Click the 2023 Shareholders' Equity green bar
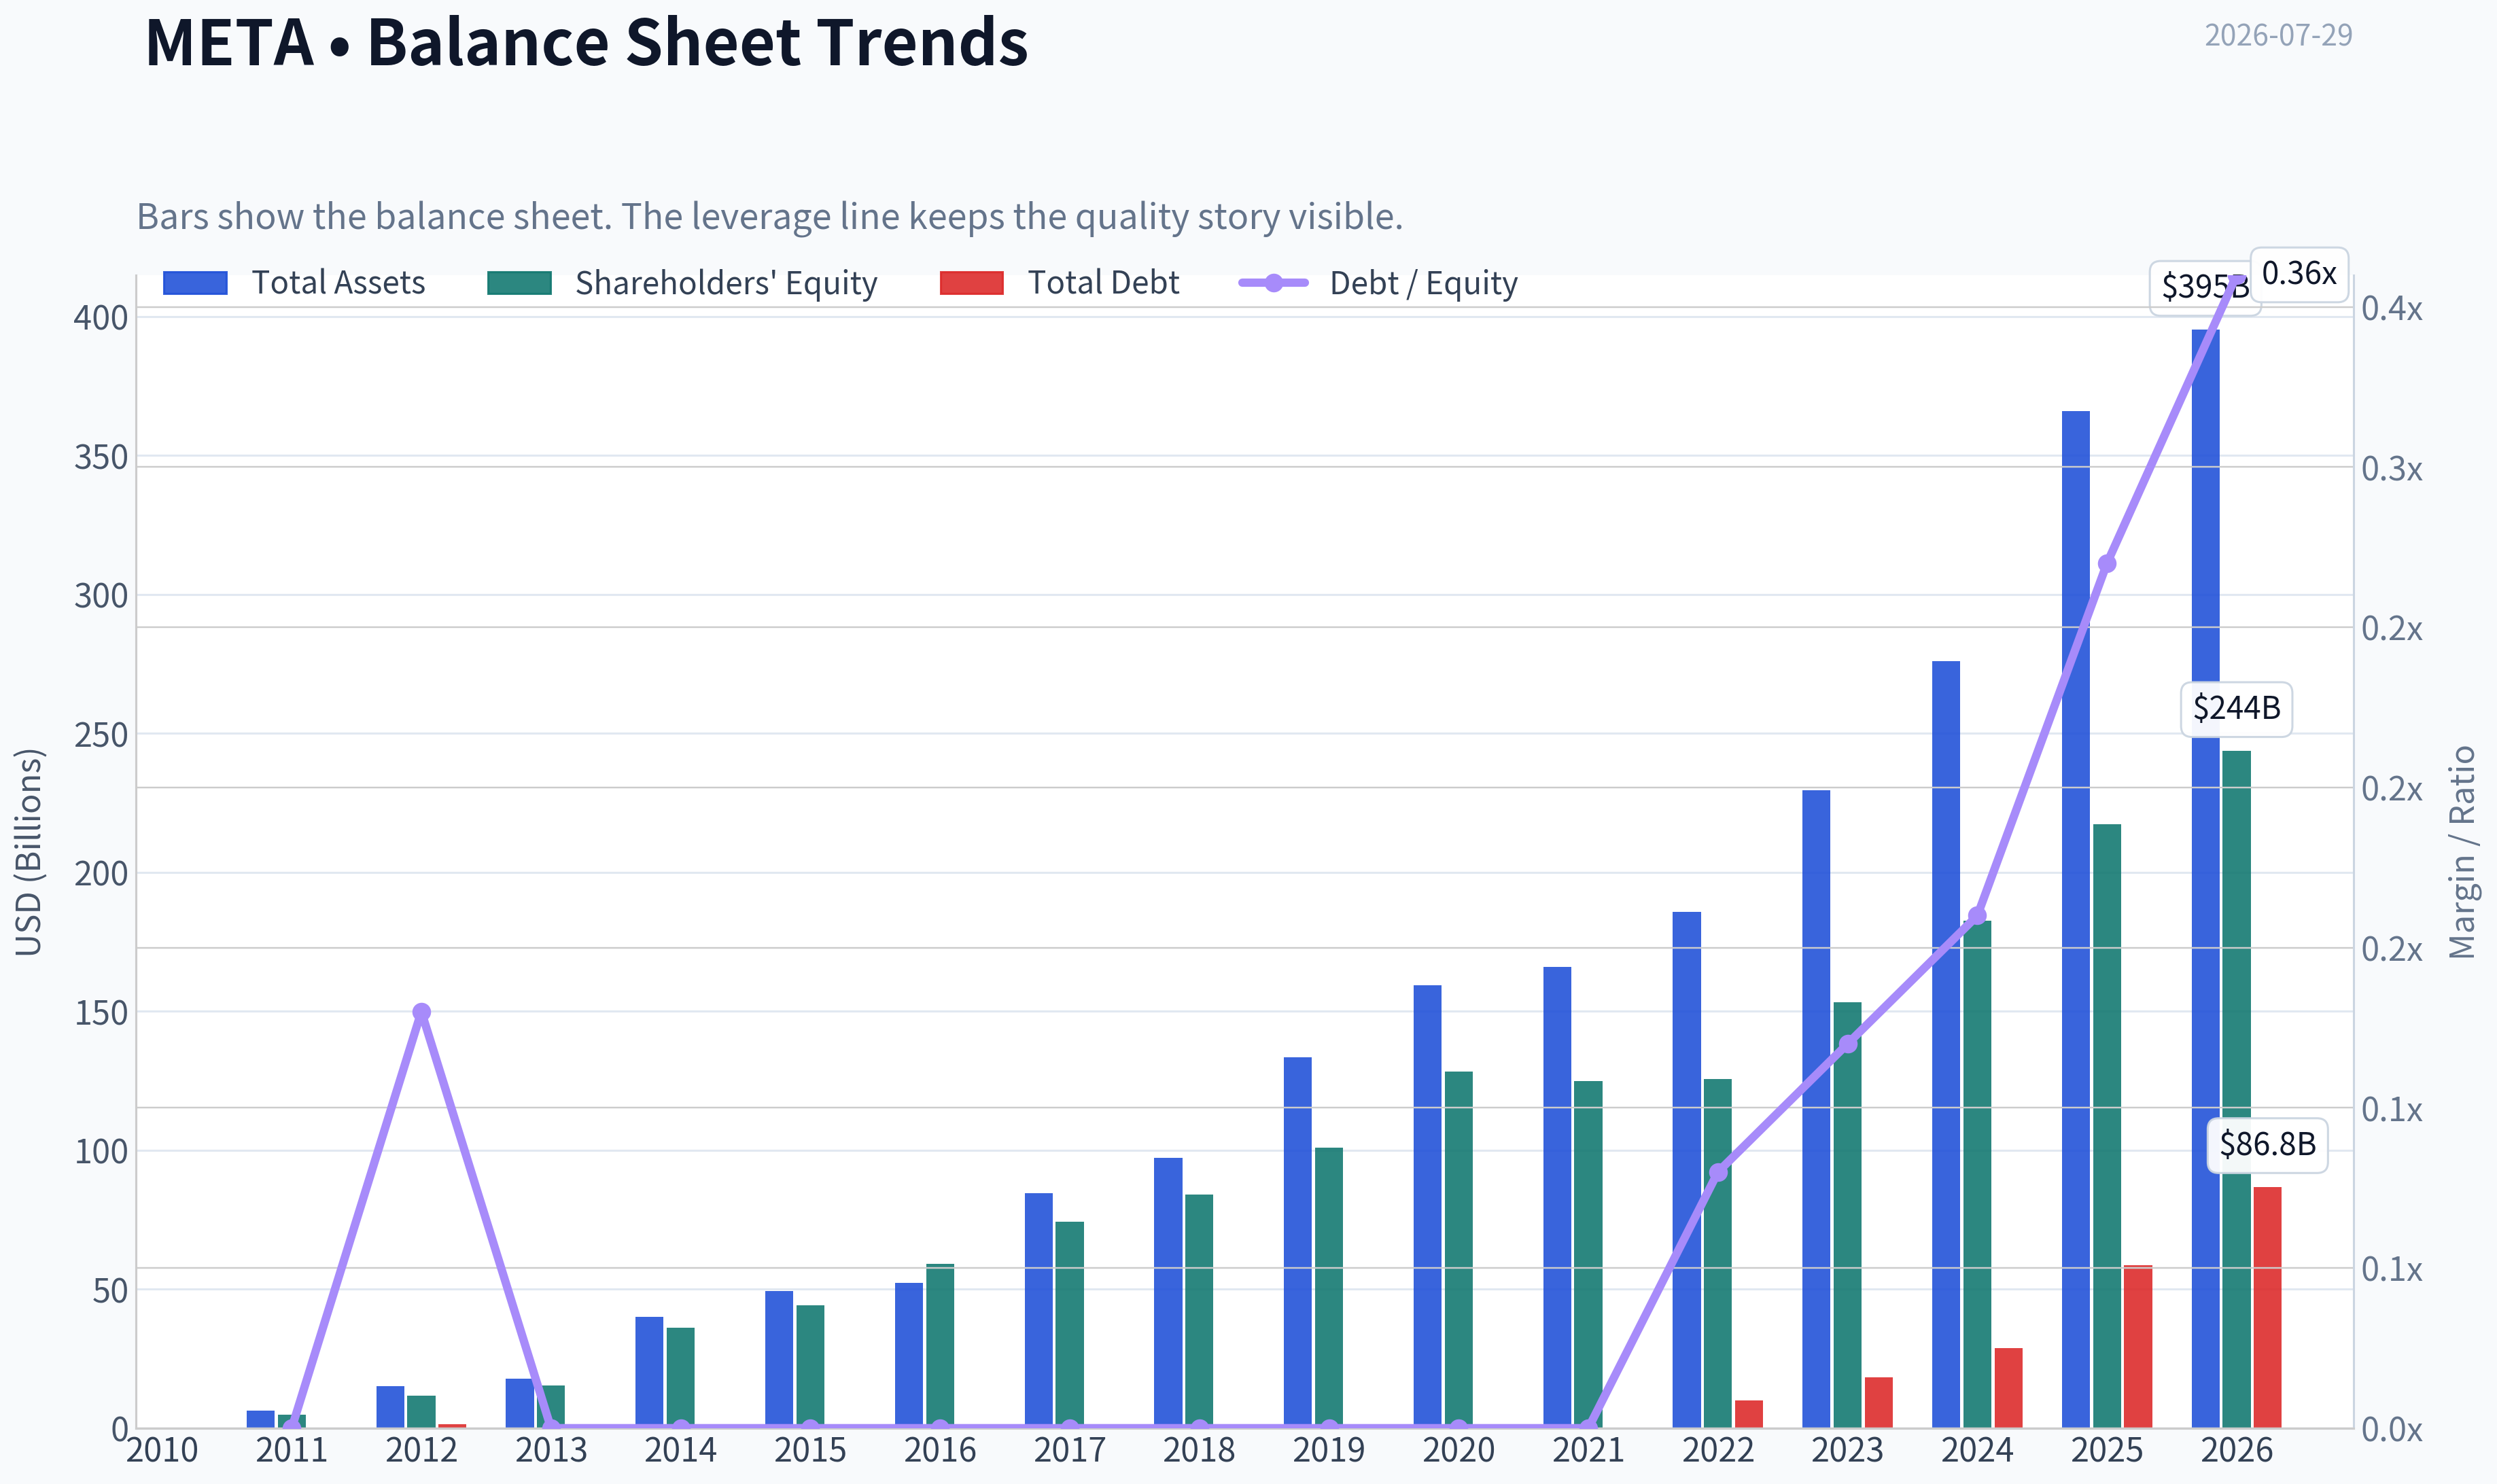Viewport: 2497px width, 1484px height. pos(1847,1215)
